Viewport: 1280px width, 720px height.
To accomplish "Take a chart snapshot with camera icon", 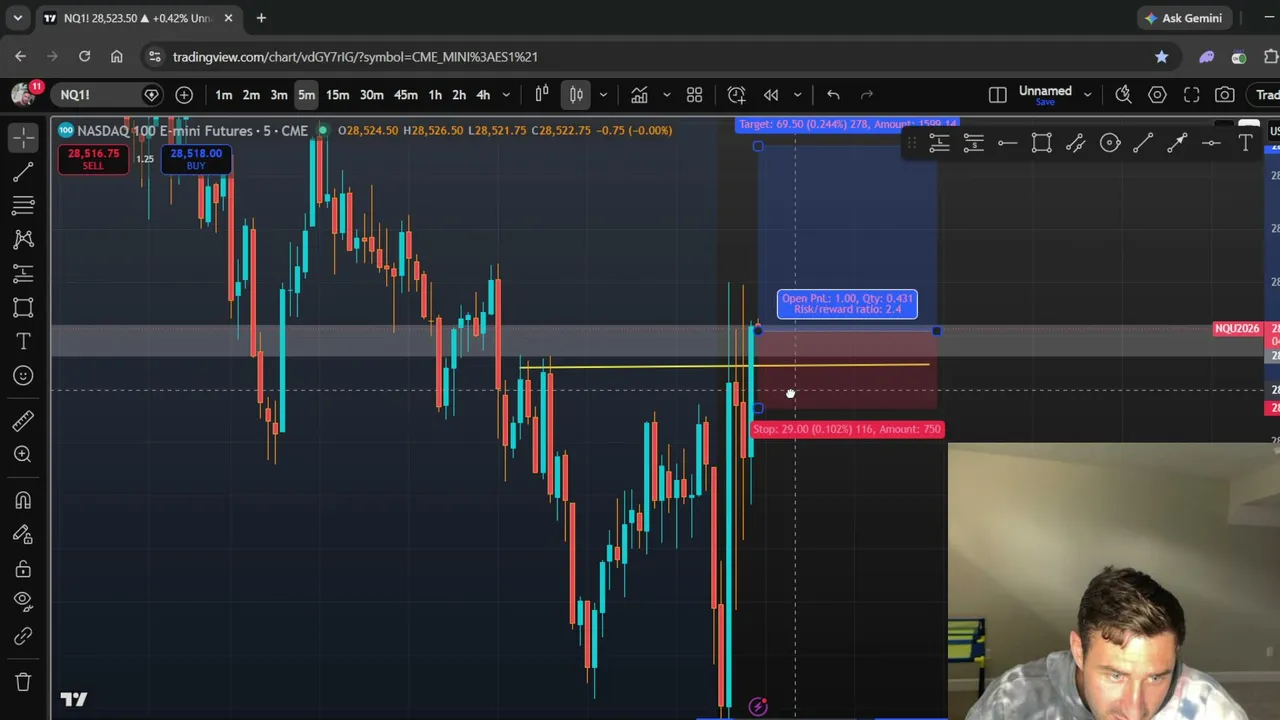I will pos(1225,95).
